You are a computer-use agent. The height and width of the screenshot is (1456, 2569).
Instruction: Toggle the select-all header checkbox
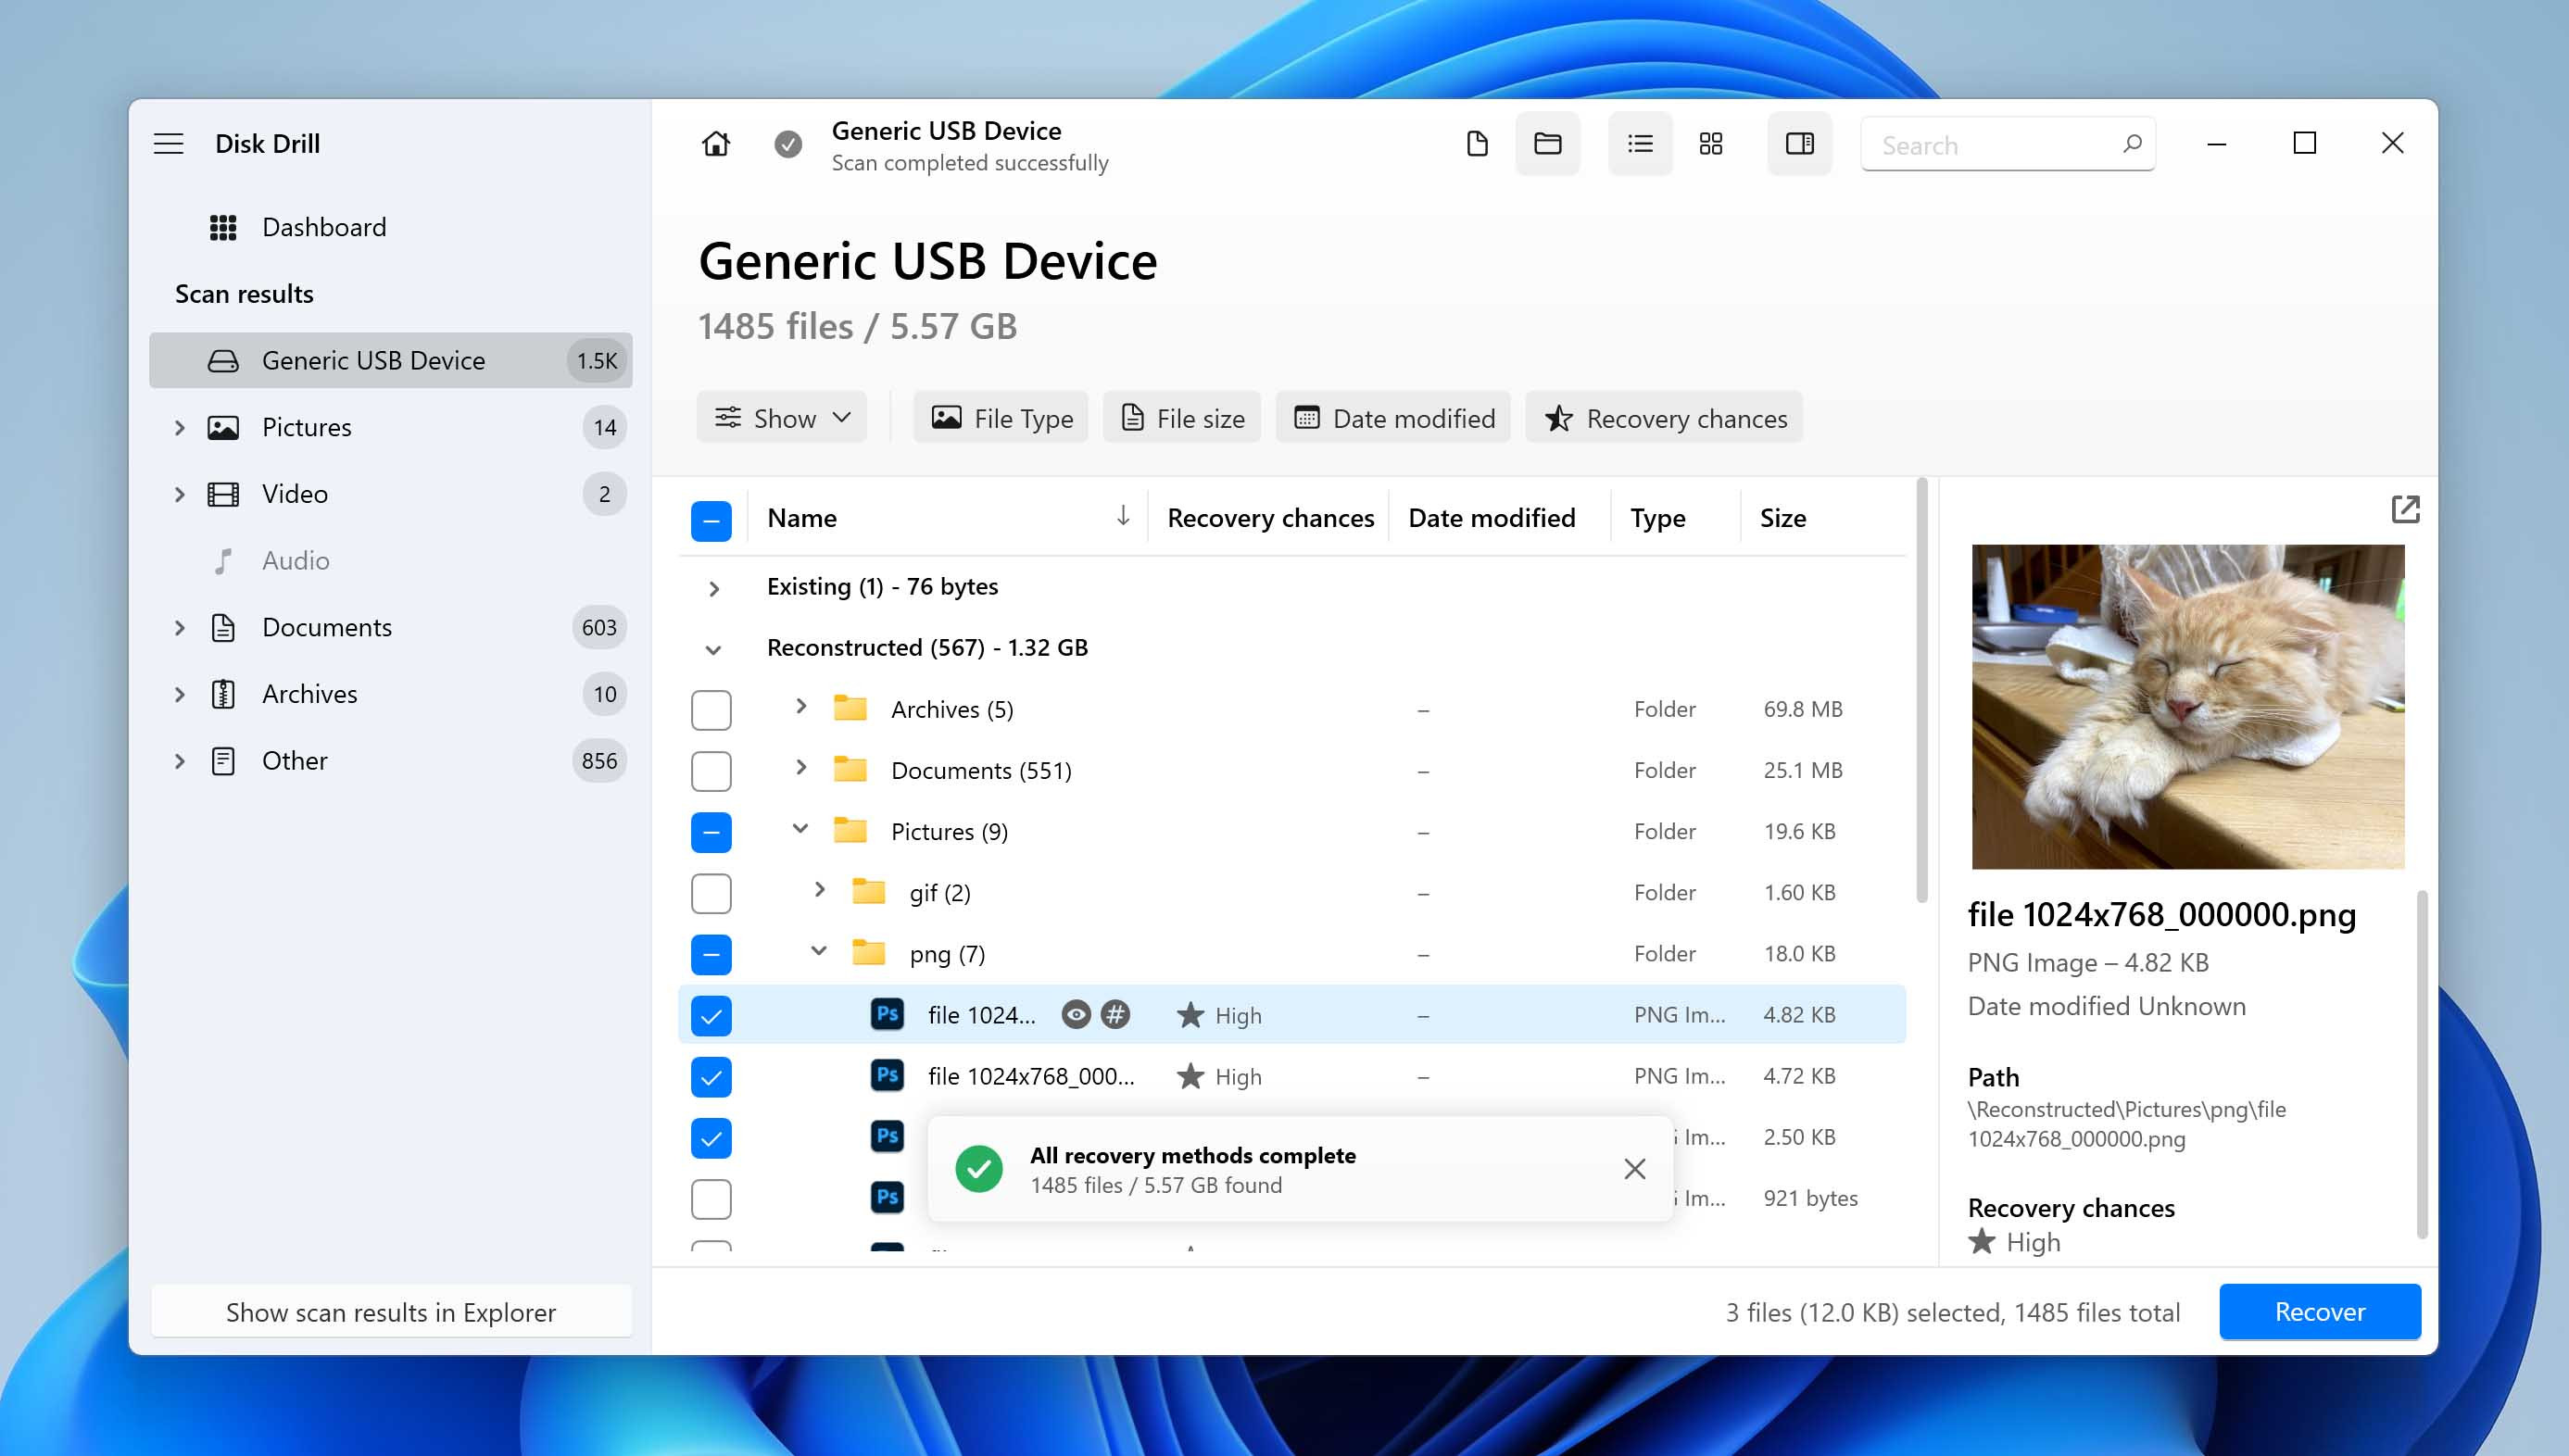tap(711, 520)
